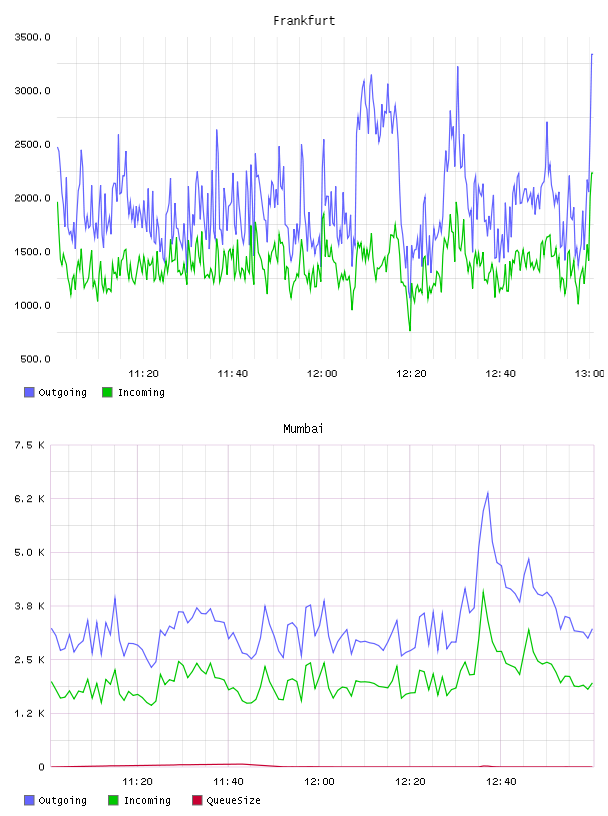Click the green Incoming swatch in Mumbai legend
The image size is (608, 816).
[x=113, y=800]
